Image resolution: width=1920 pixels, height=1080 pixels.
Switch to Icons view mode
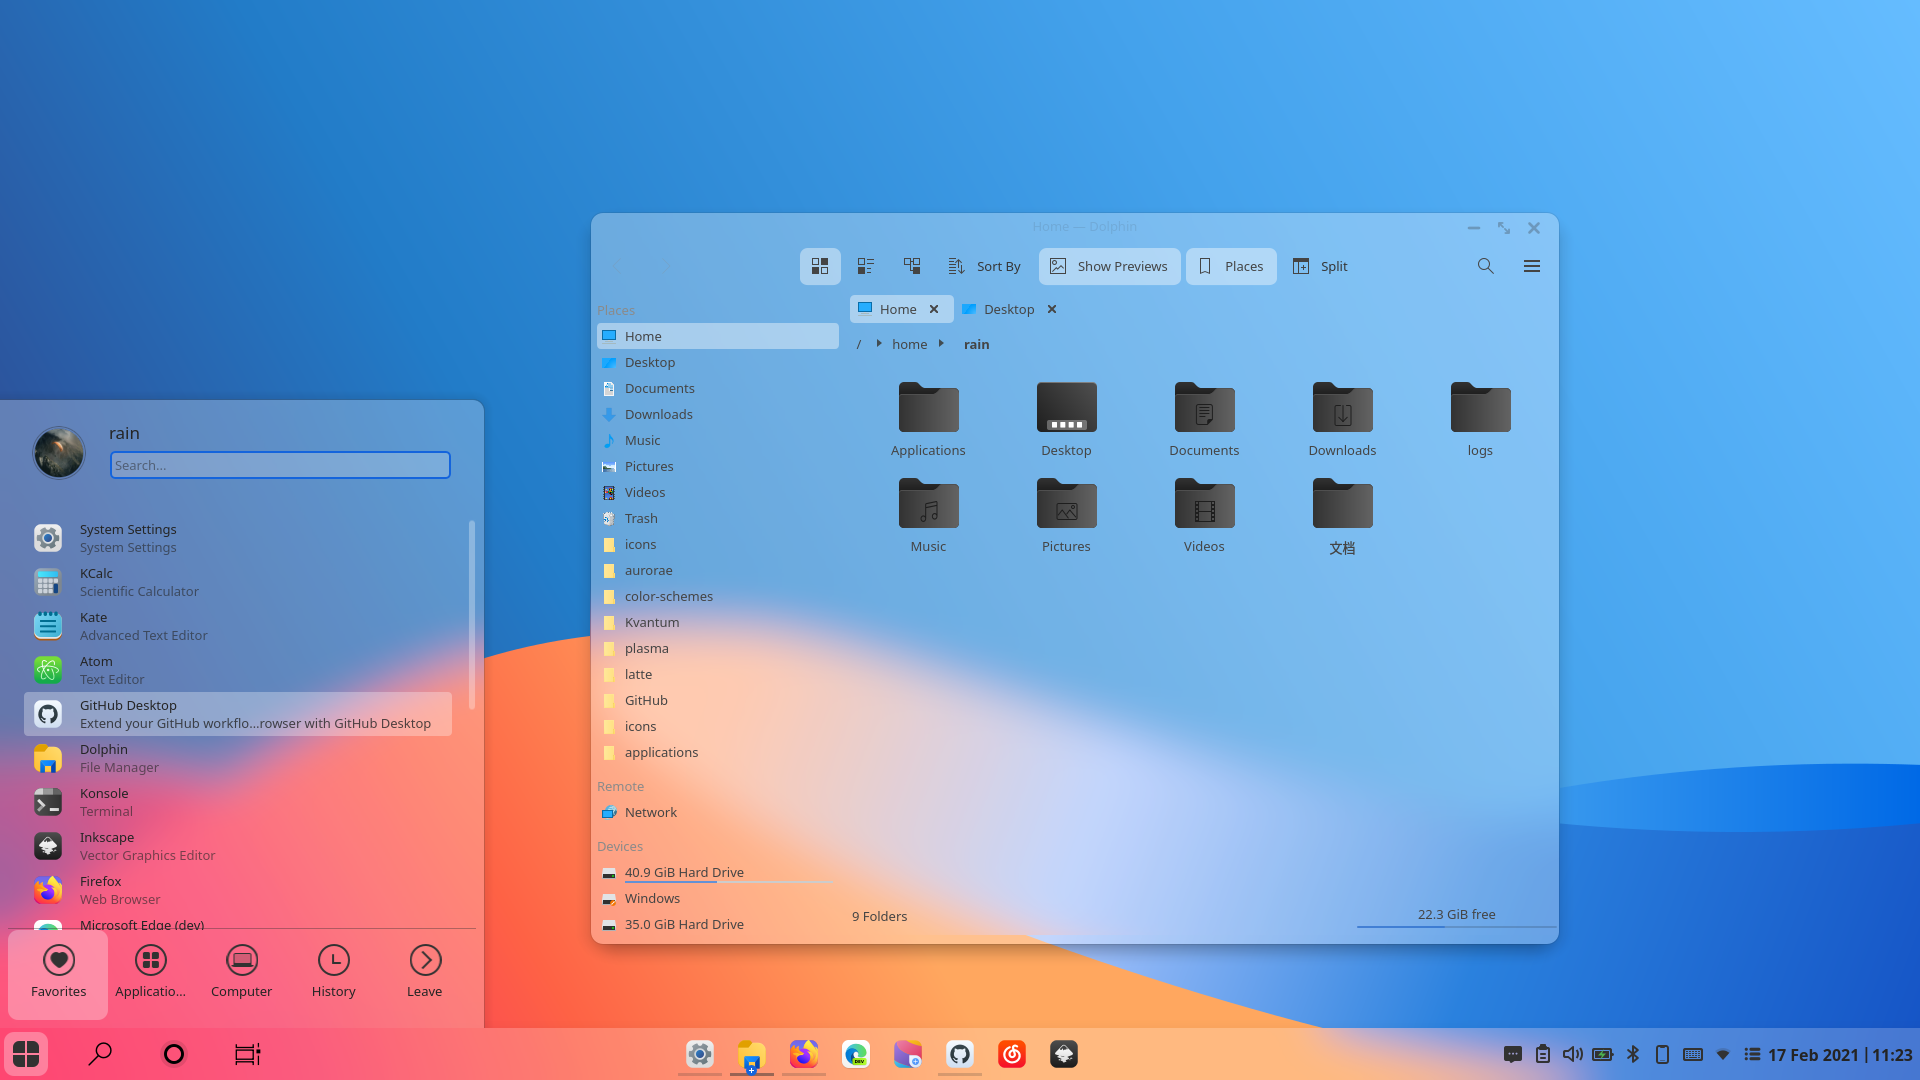[x=820, y=266]
